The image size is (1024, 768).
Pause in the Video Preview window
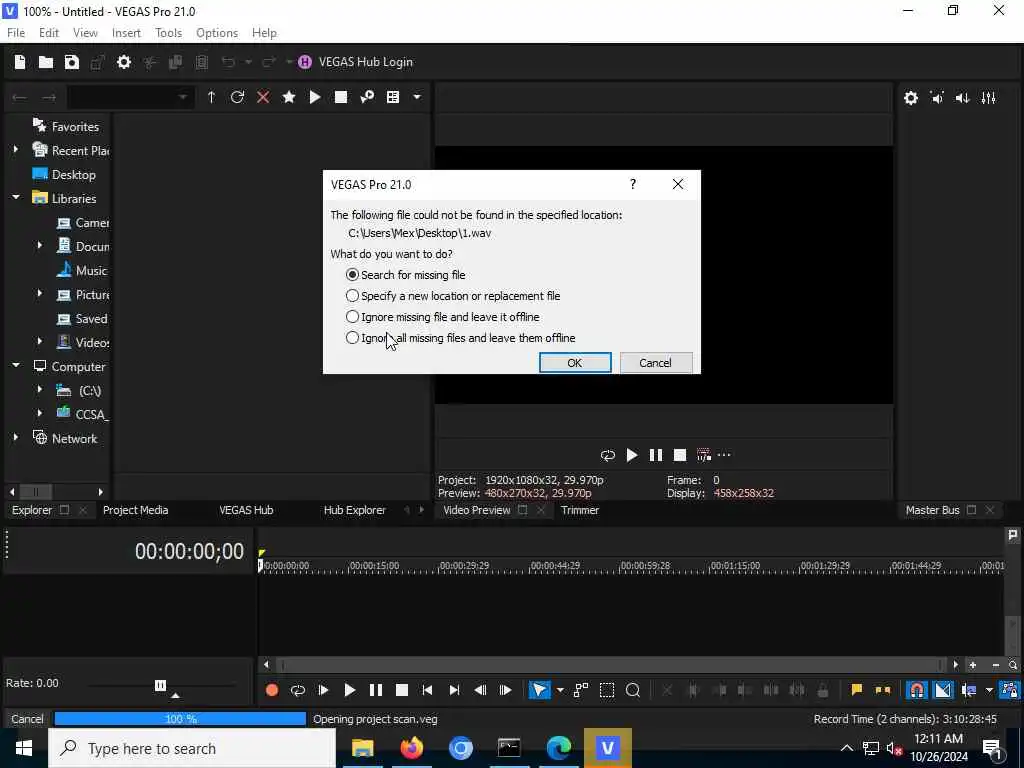tap(656, 455)
